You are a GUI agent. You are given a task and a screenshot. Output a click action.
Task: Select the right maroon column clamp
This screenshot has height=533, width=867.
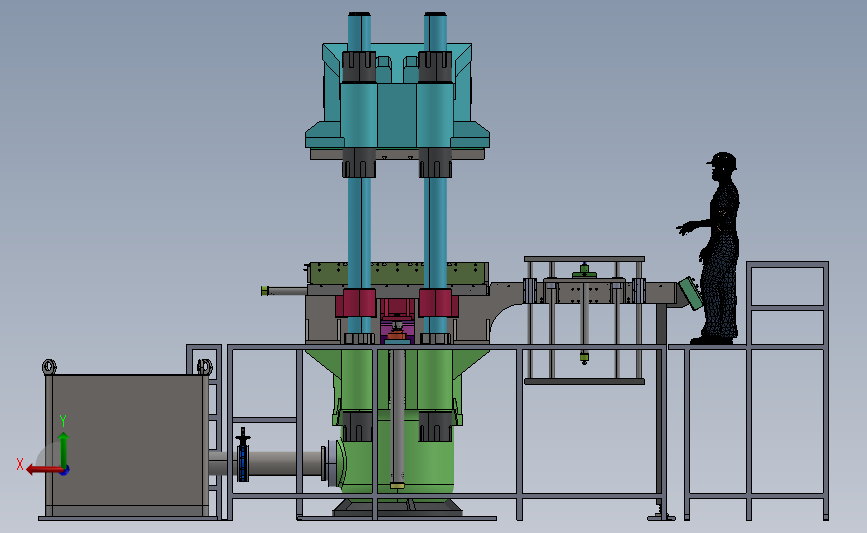tap(438, 303)
